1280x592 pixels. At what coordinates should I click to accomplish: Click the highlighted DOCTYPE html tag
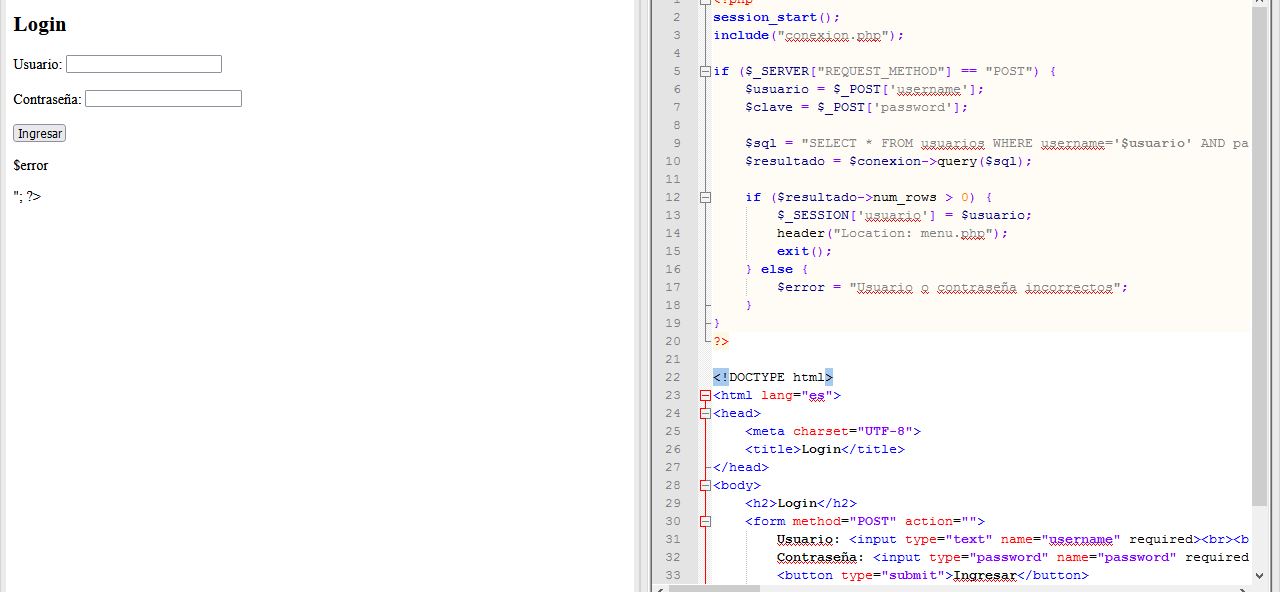tap(772, 377)
